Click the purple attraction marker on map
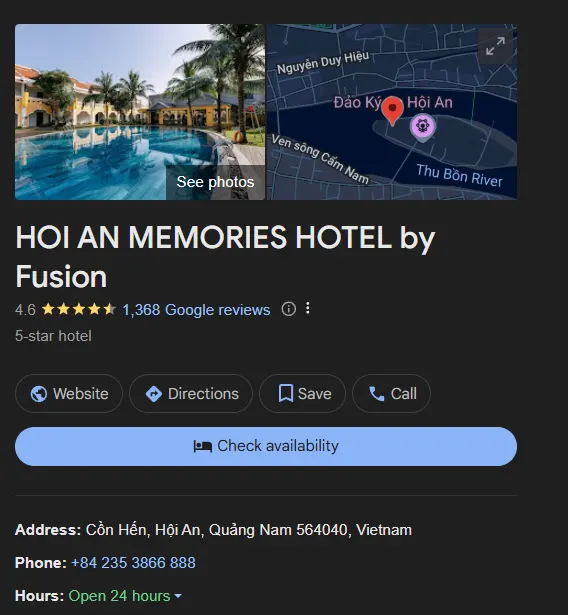Viewport: 568px width, 615px height. click(422, 127)
